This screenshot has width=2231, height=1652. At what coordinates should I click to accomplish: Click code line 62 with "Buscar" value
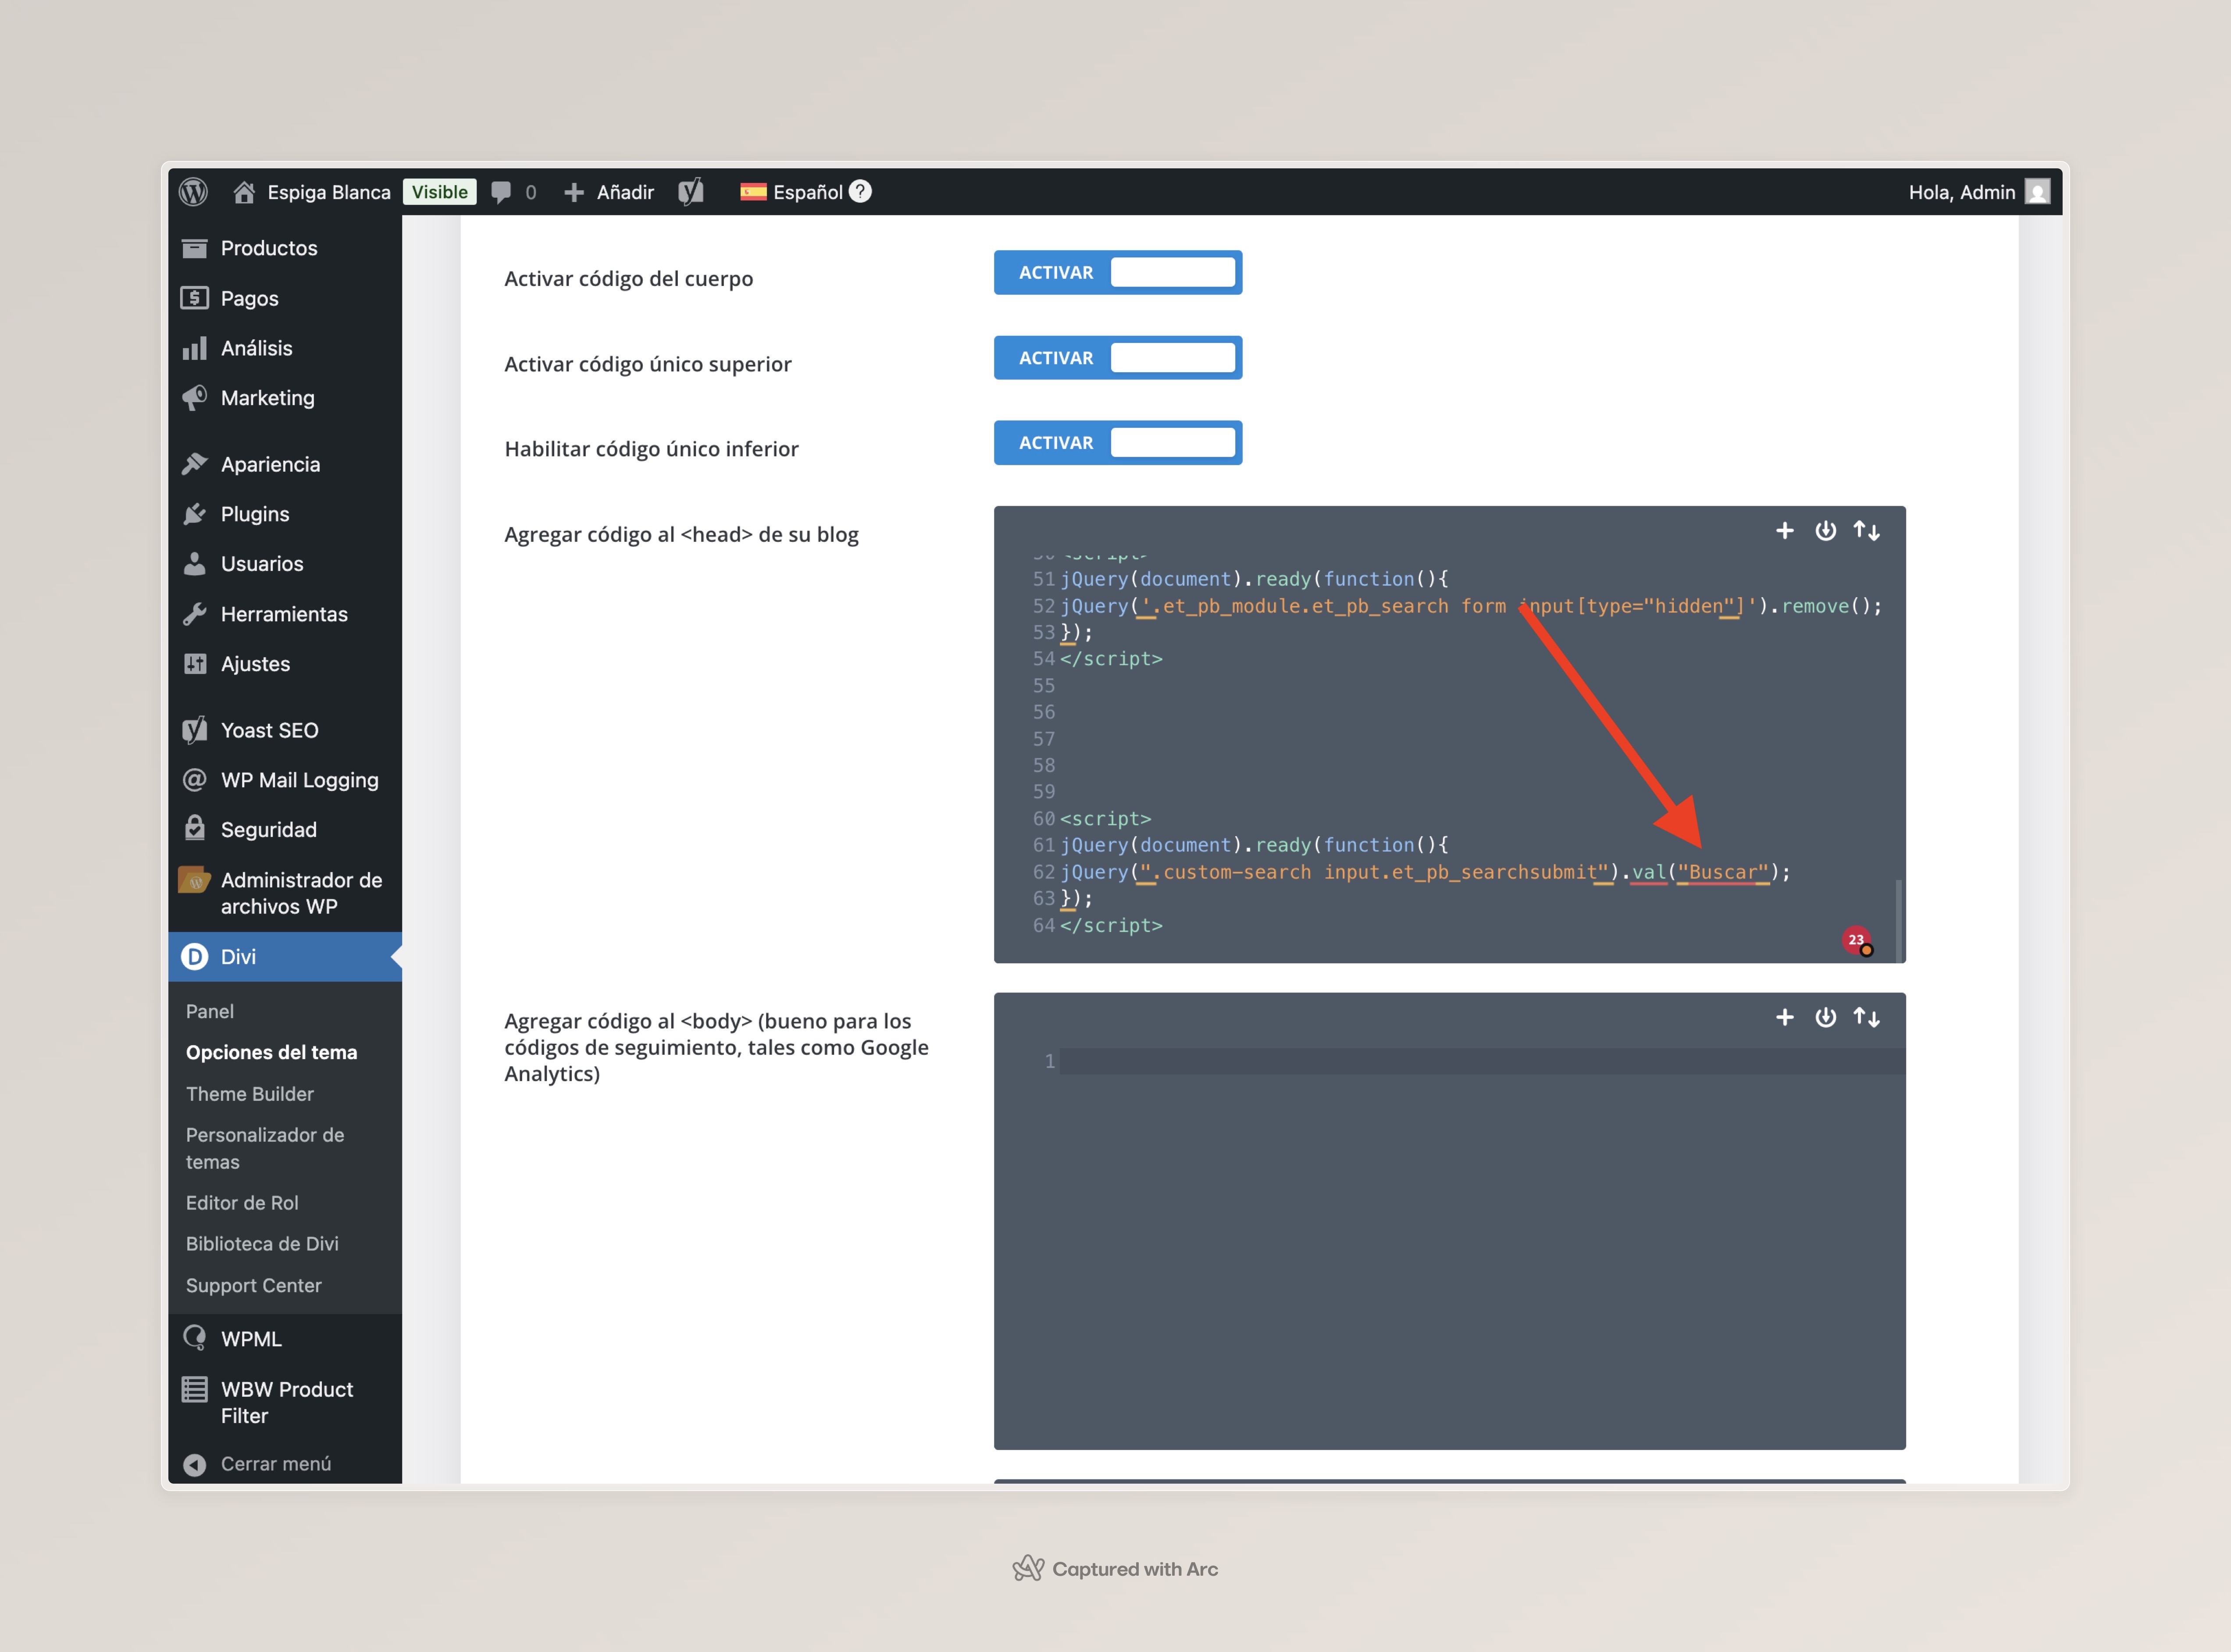[1426, 872]
